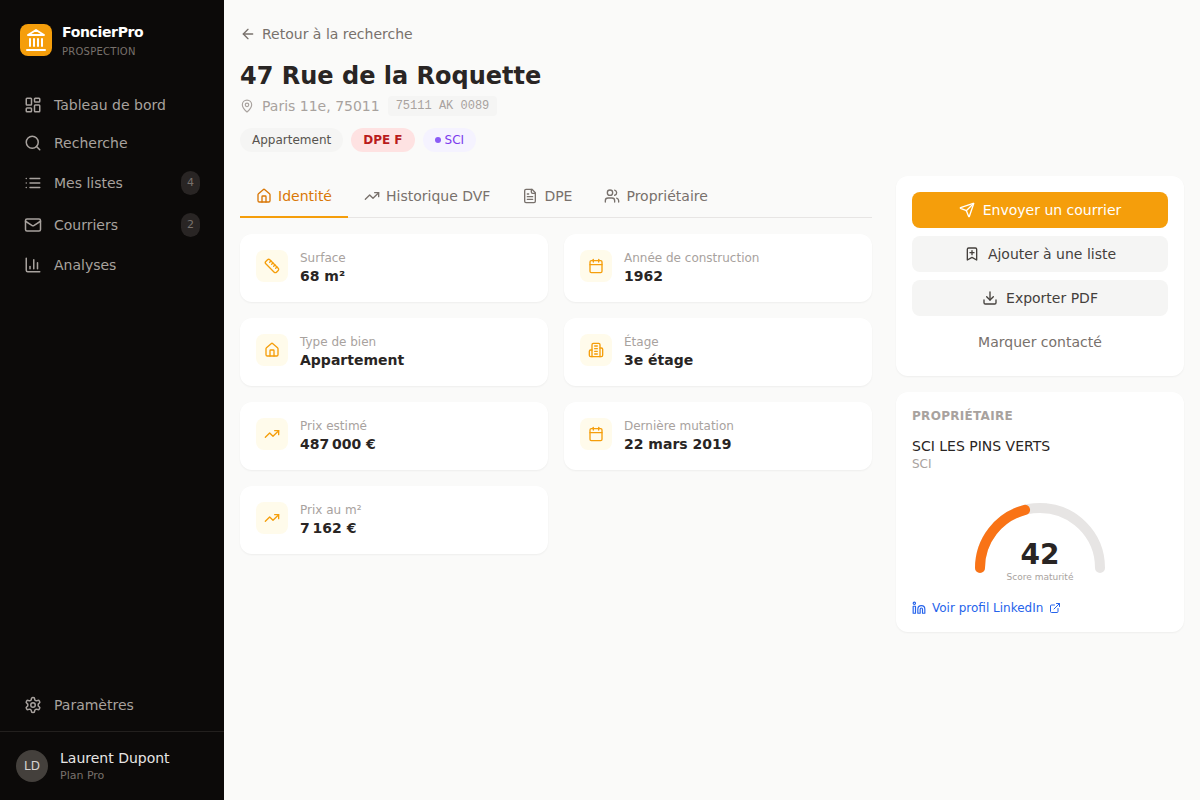Click the Mes listes badge showing 4
Image resolution: width=1200 pixels, height=800 pixels.
coord(190,183)
